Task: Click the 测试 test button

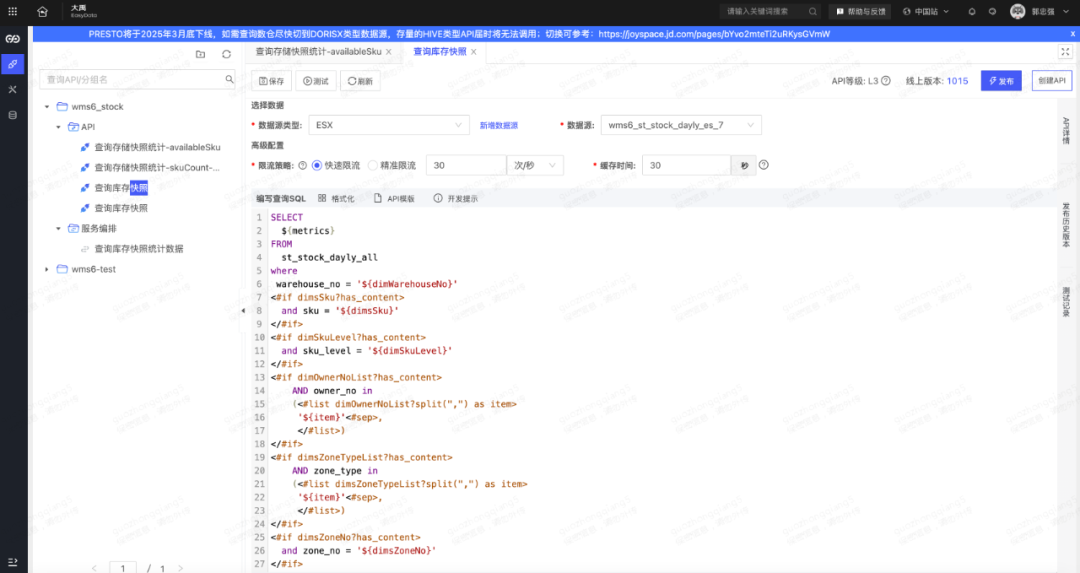Action: pos(315,81)
